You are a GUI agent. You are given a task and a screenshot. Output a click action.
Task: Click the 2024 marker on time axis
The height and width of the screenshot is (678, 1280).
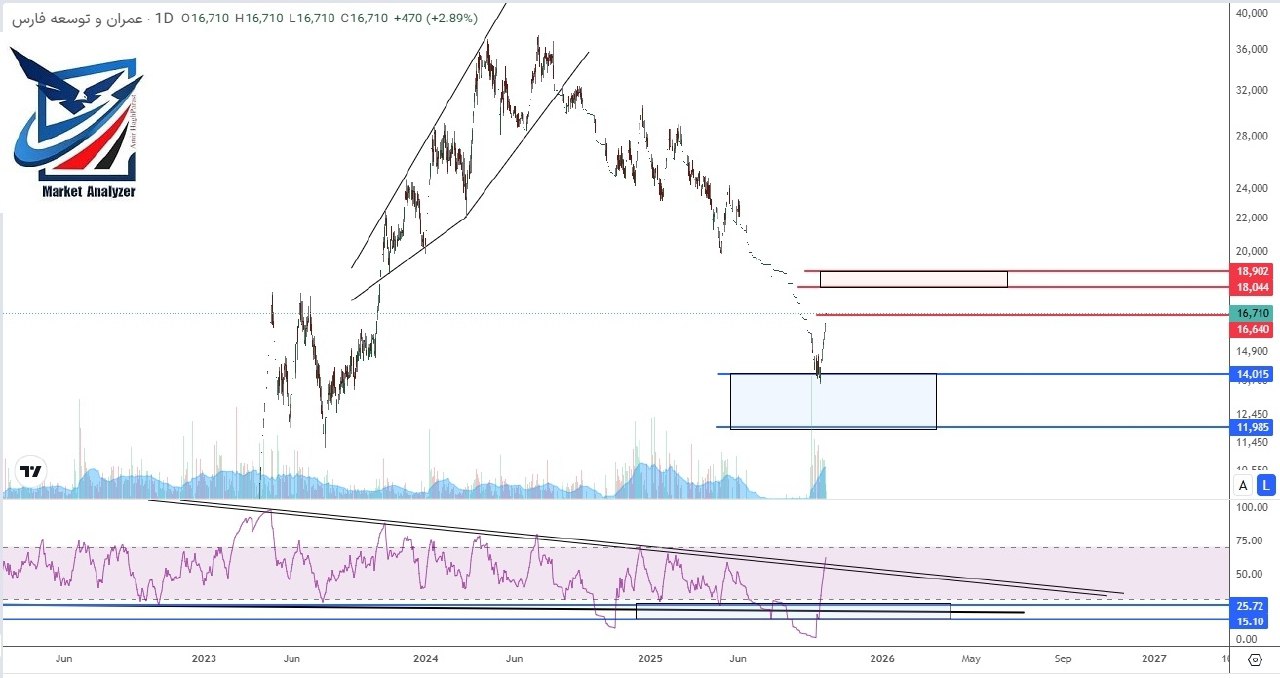426,659
